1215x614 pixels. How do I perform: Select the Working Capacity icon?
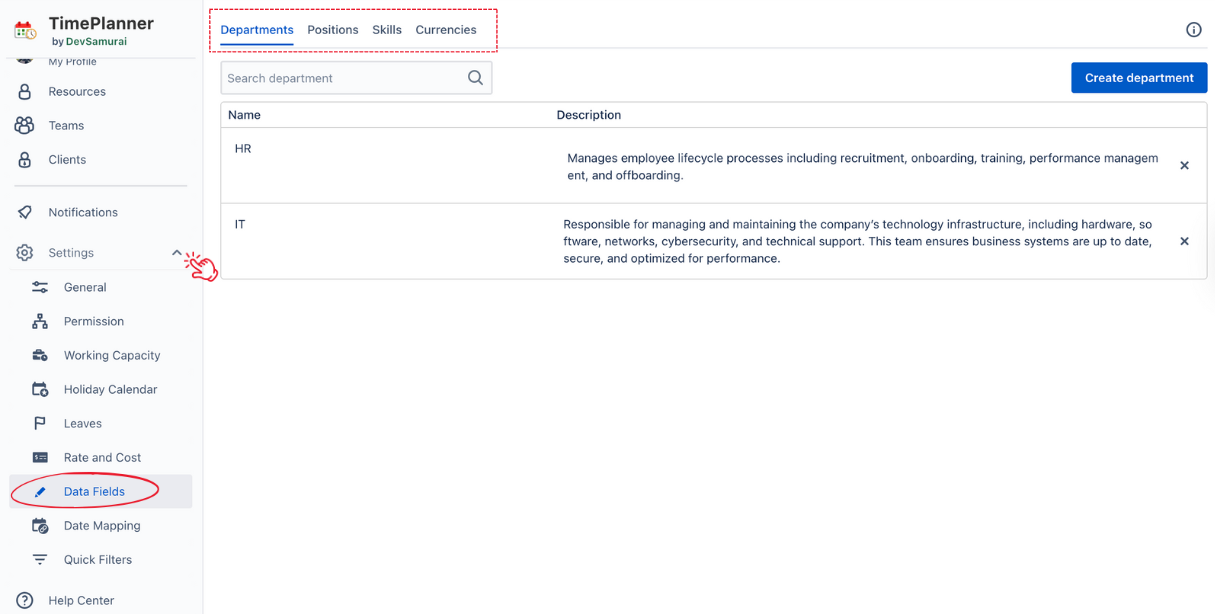tap(40, 355)
